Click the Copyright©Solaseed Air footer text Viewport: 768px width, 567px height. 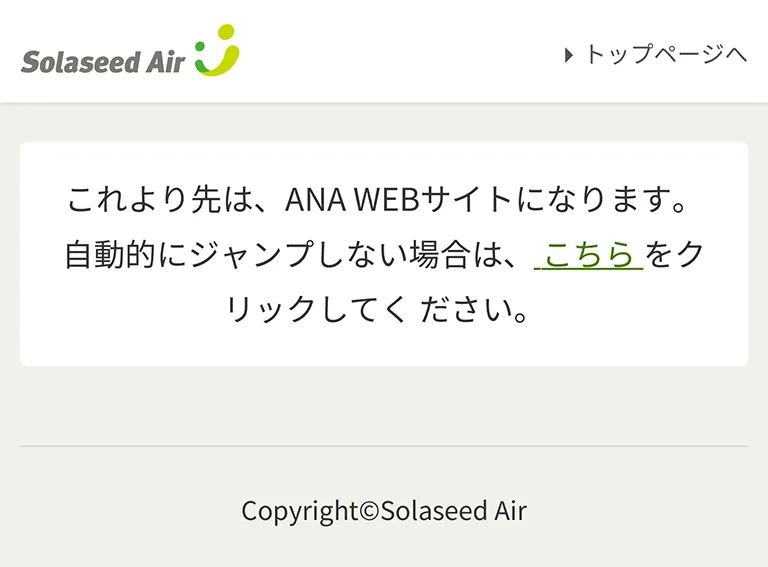(384, 511)
